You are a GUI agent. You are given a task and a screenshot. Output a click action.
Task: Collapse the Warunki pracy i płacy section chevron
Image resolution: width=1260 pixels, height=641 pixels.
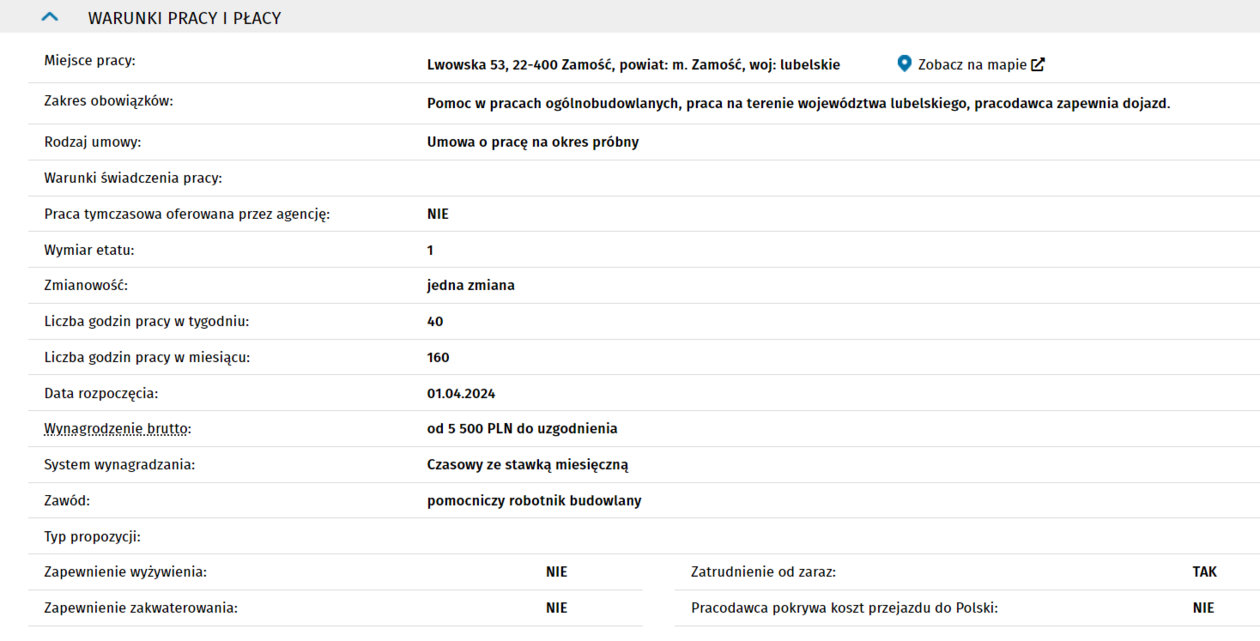click(51, 18)
